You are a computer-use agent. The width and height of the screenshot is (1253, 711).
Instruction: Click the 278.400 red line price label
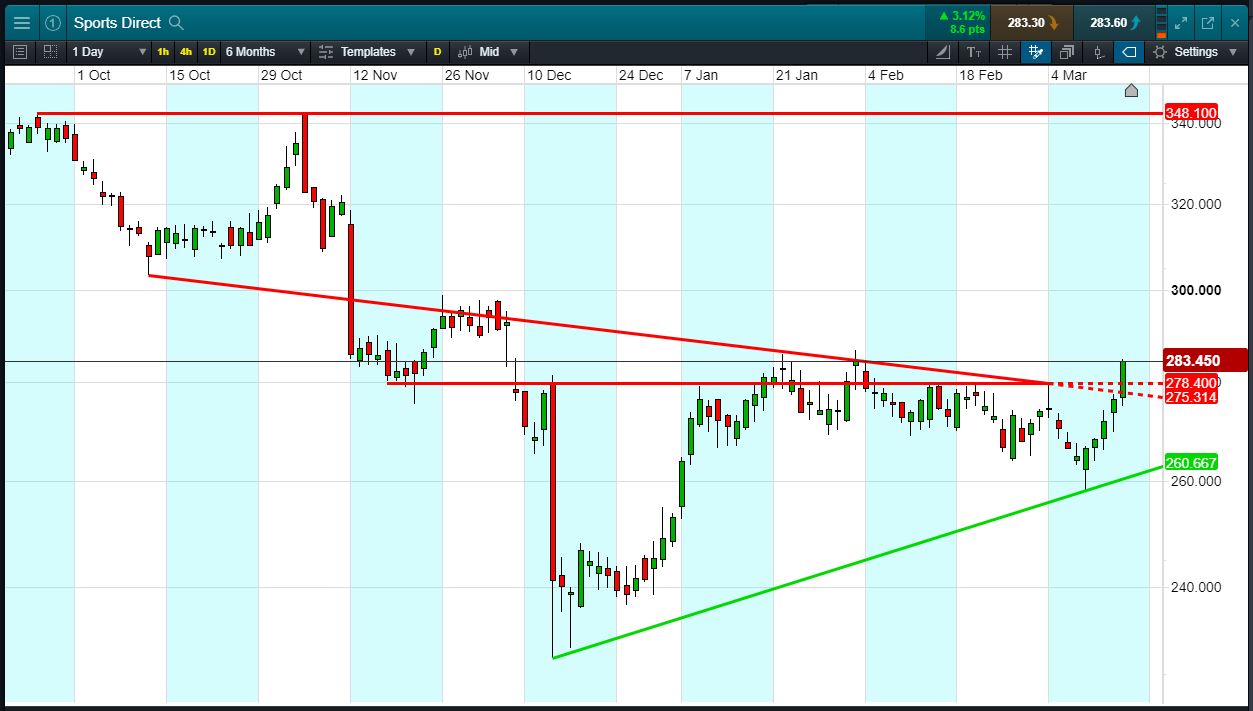click(1192, 383)
